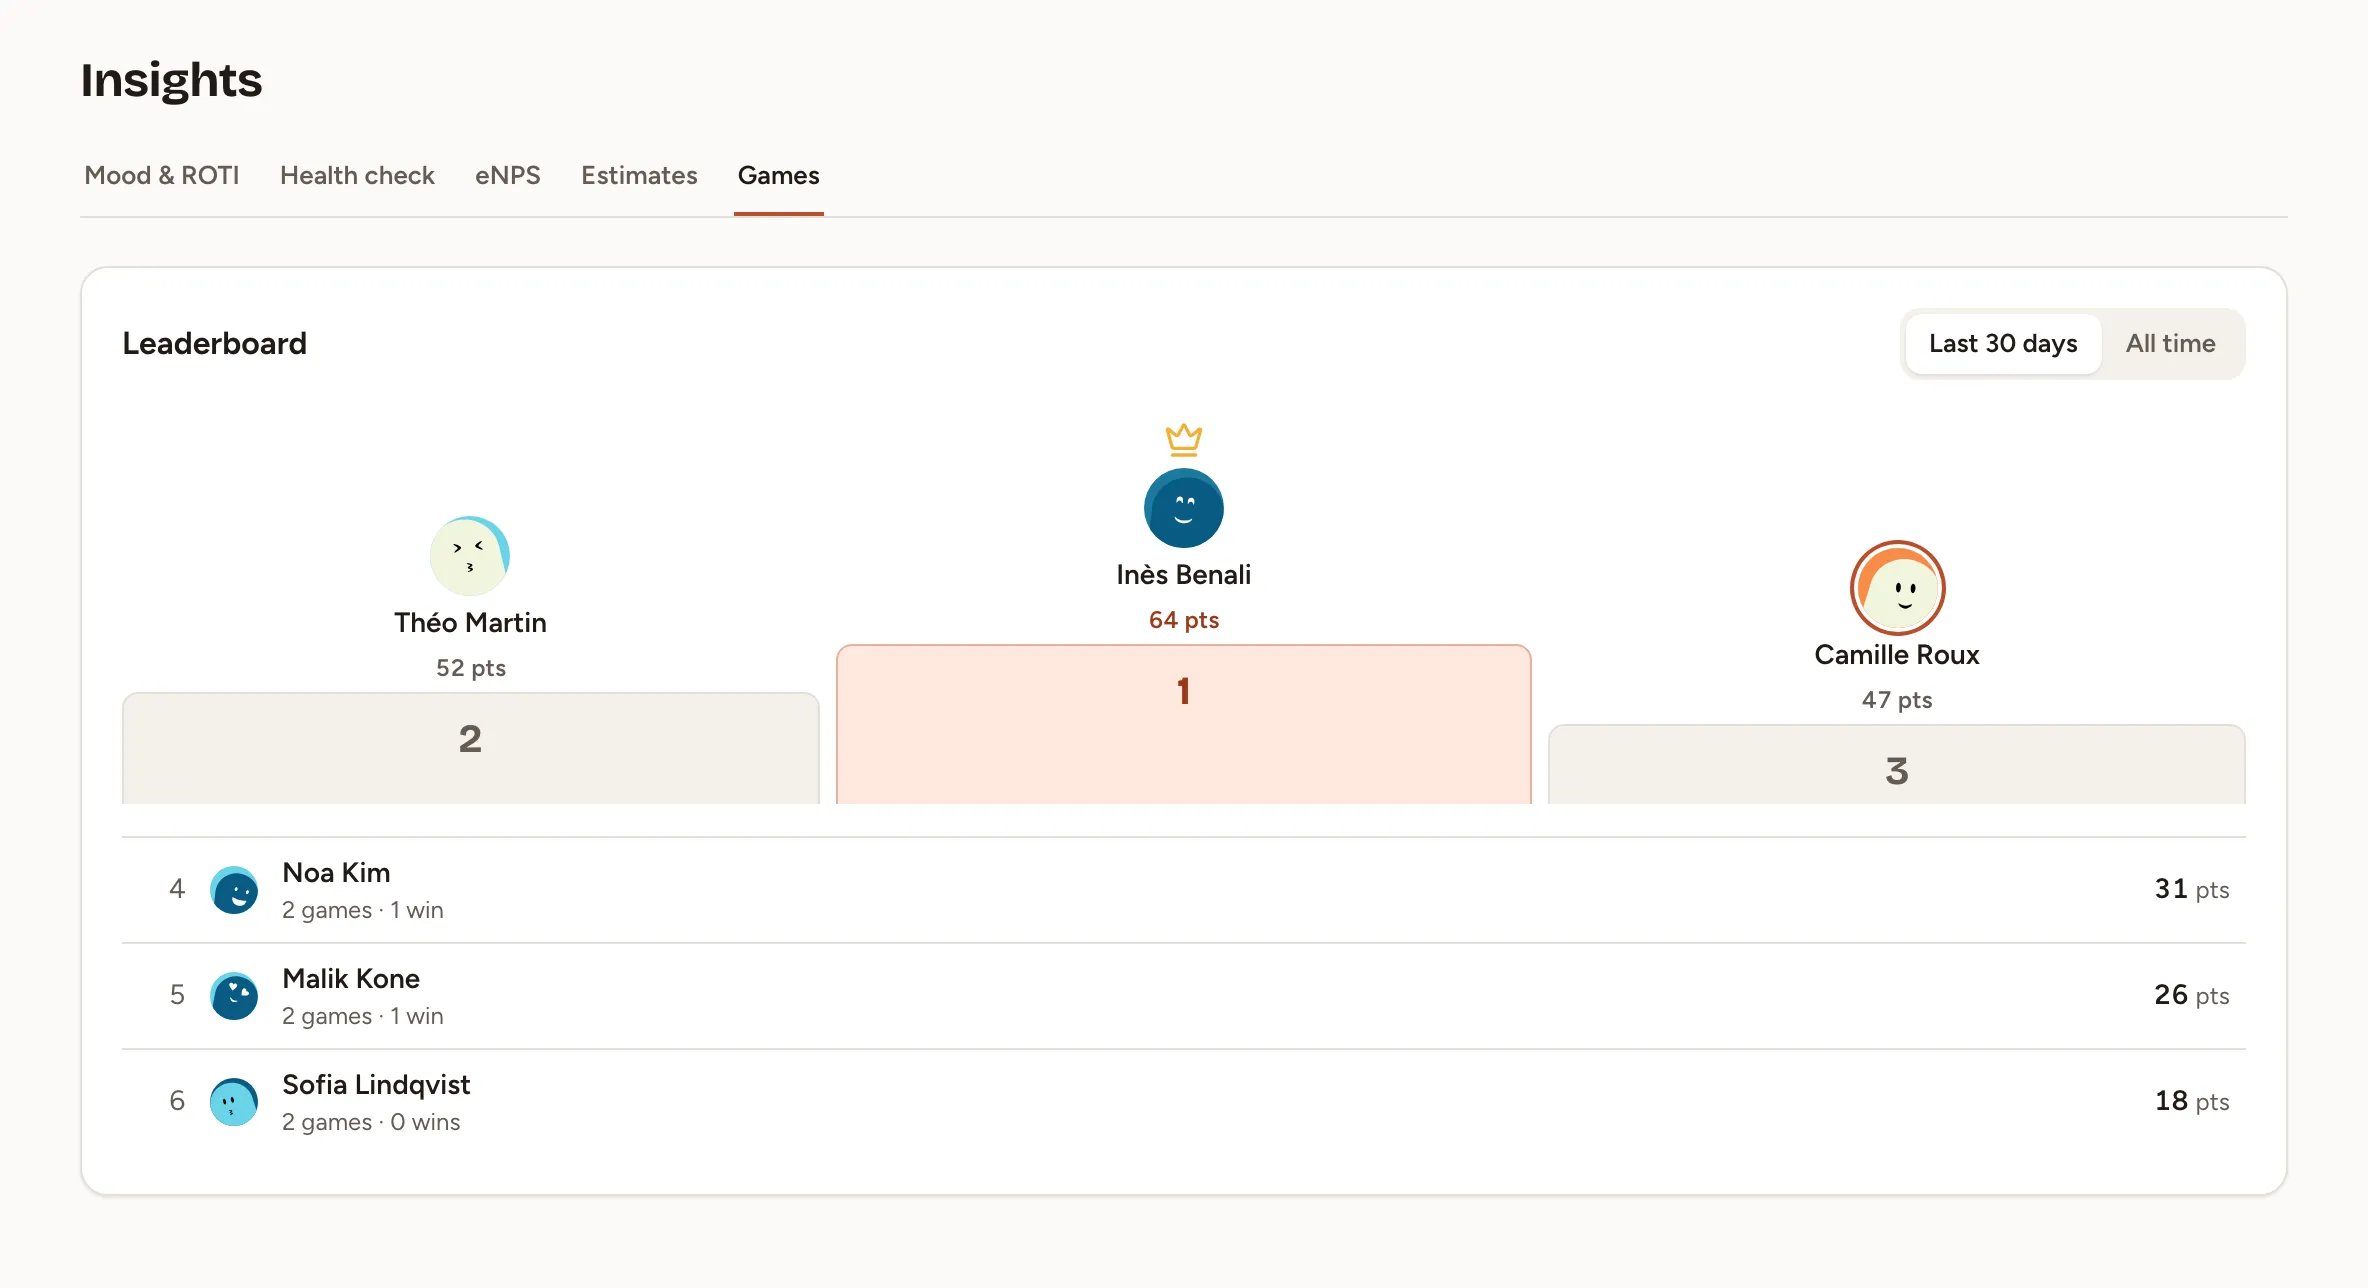Click Noa Kim's 31 pts value

[2192, 889]
